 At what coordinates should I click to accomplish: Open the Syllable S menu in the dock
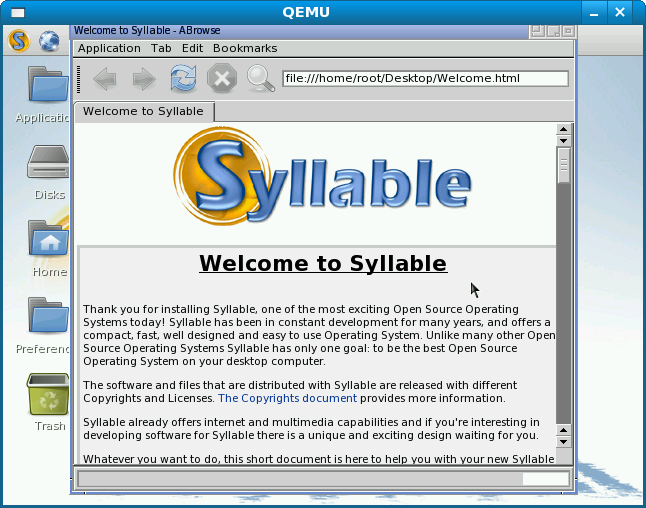[19, 41]
